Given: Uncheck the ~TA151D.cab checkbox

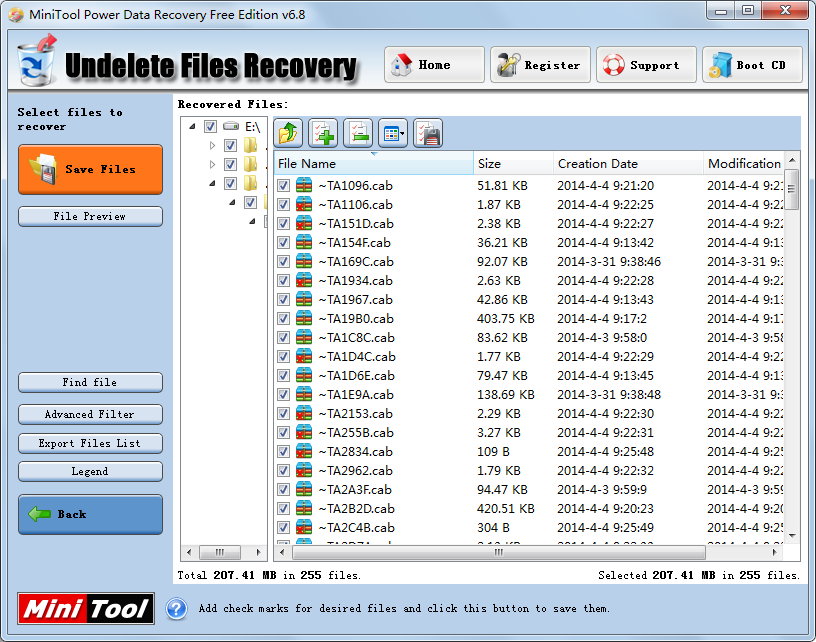Looking at the screenshot, I should pos(283,224).
